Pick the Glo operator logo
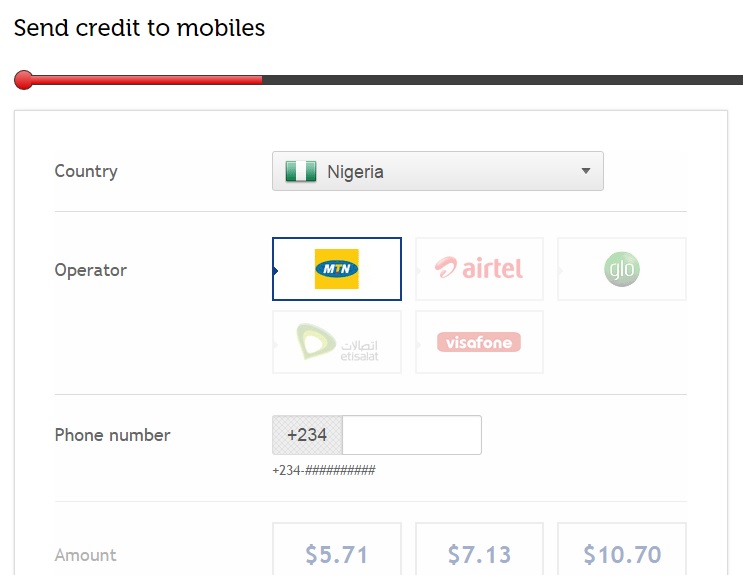Viewport: 743px width, 575px height. coord(622,269)
